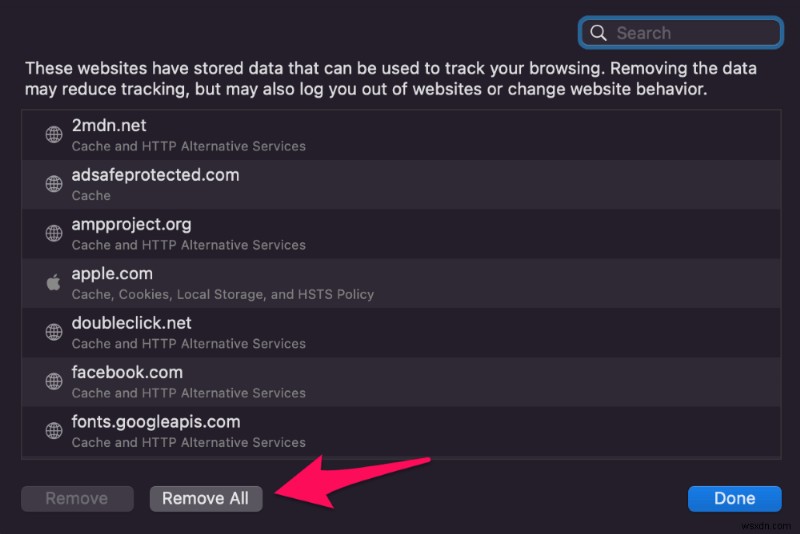
Task: Click the magnifying glass search icon
Action: (598, 33)
